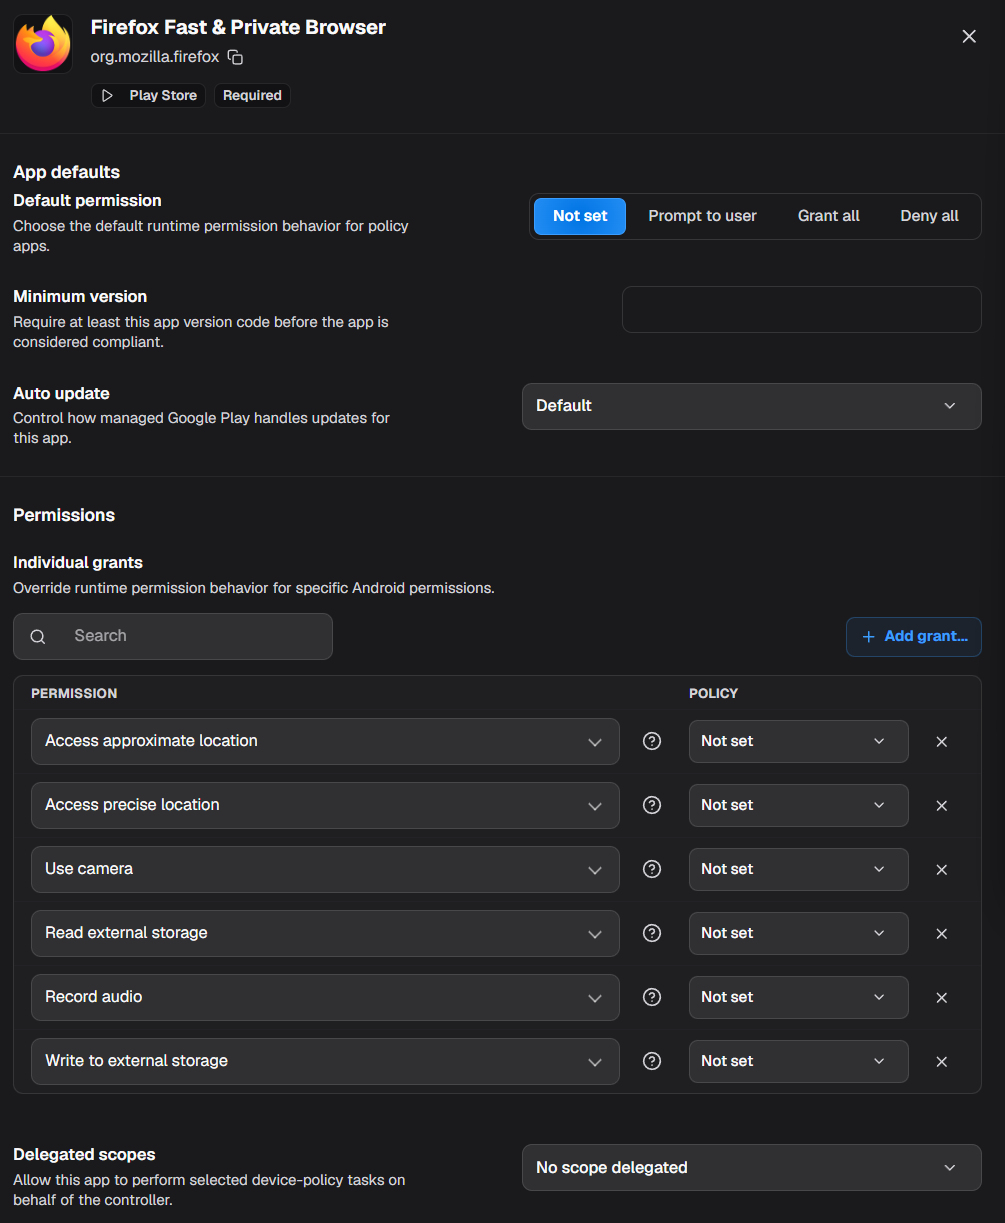Show help for Record audio permission

(x=652, y=997)
